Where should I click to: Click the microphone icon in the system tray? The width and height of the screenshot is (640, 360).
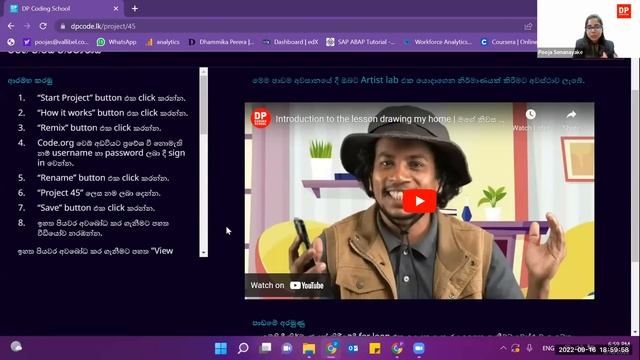[529, 348]
